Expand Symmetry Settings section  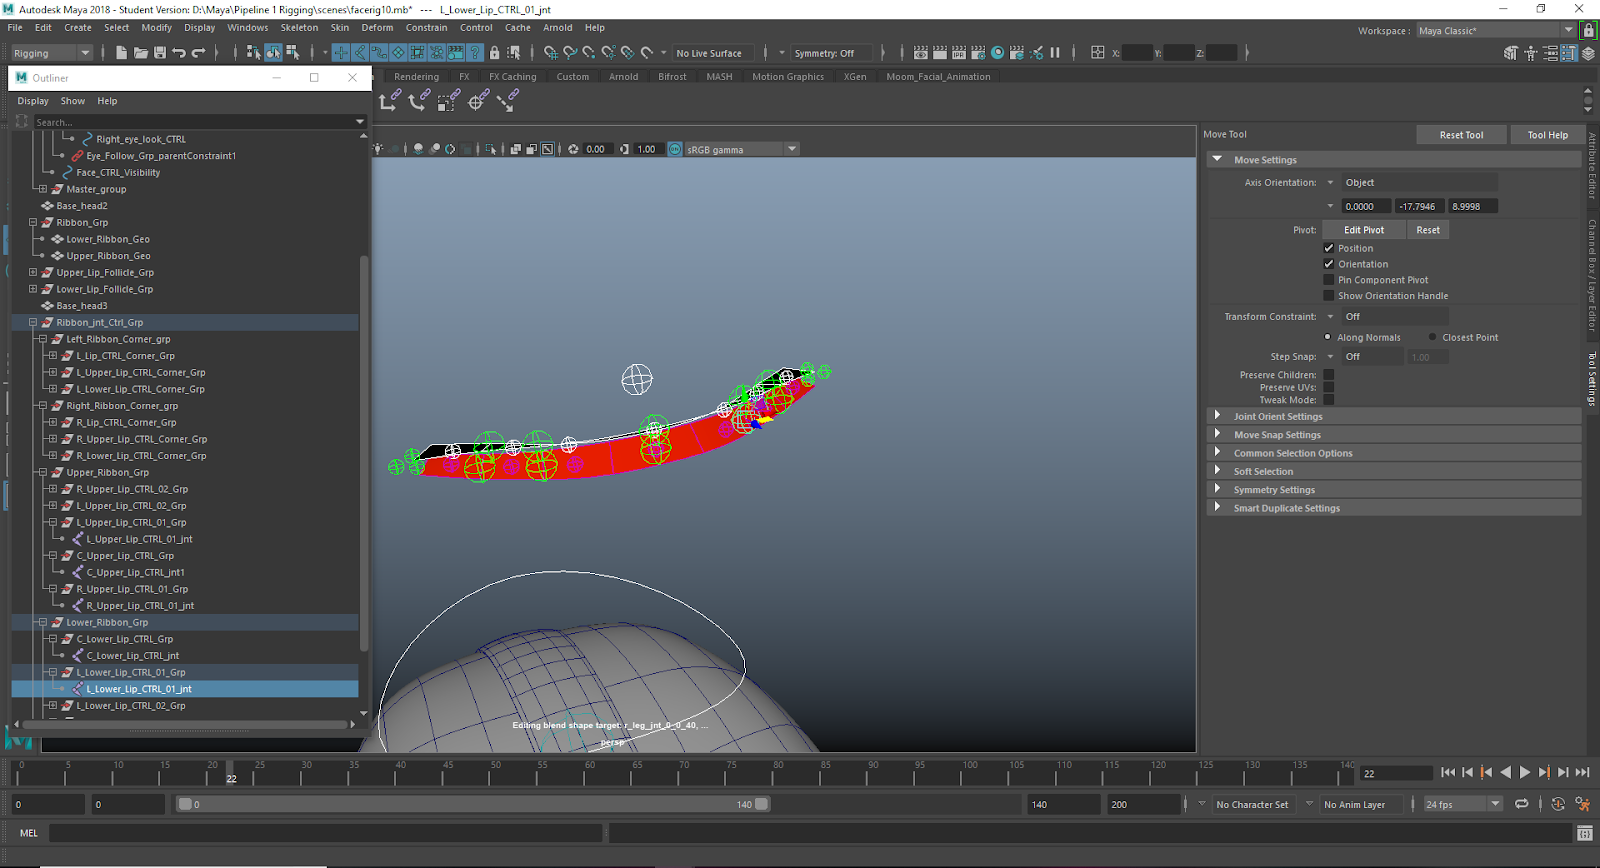pos(1217,489)
